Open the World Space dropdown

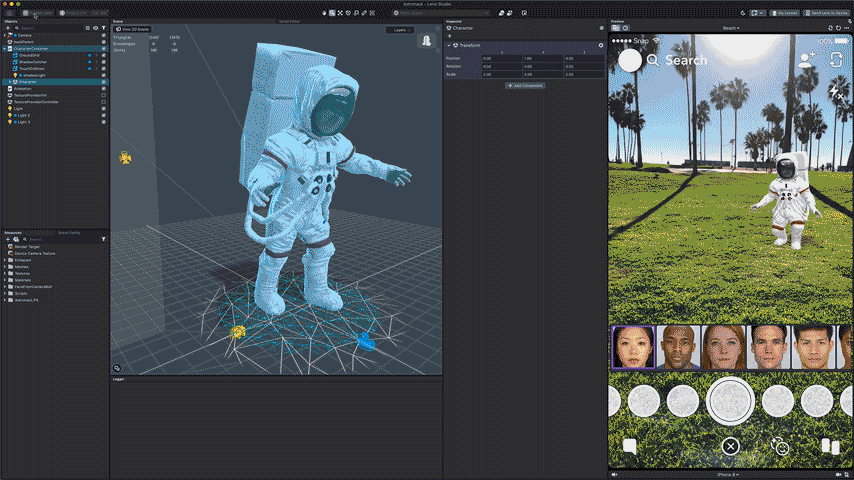pyautogui.click(x=441, y=13)
